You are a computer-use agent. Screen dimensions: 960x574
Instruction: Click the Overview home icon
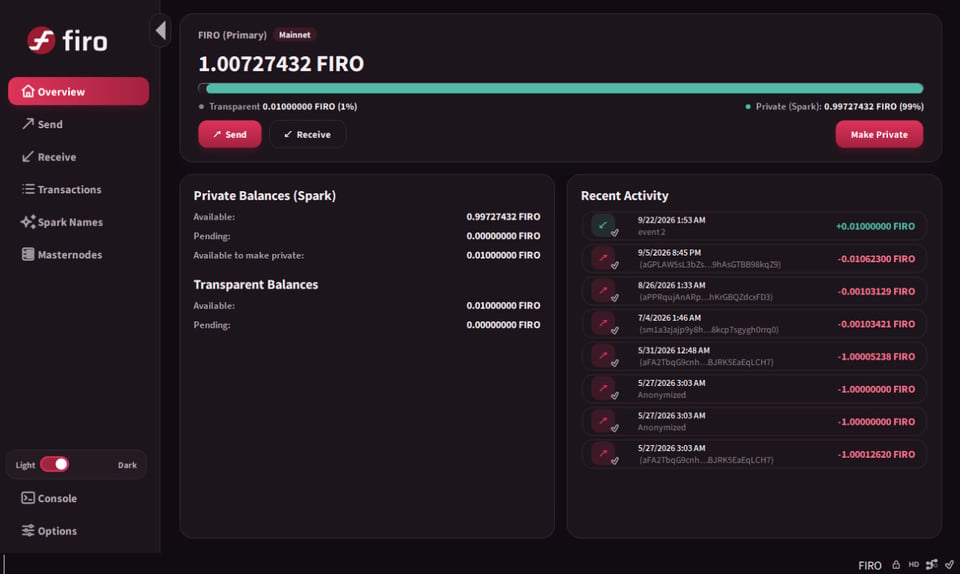(x=28, y=91)
